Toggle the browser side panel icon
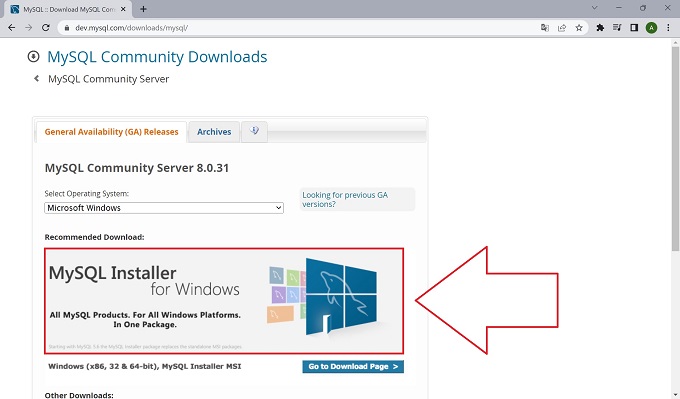The width and height of the screenshot is (680, 399). pos(634,28)
